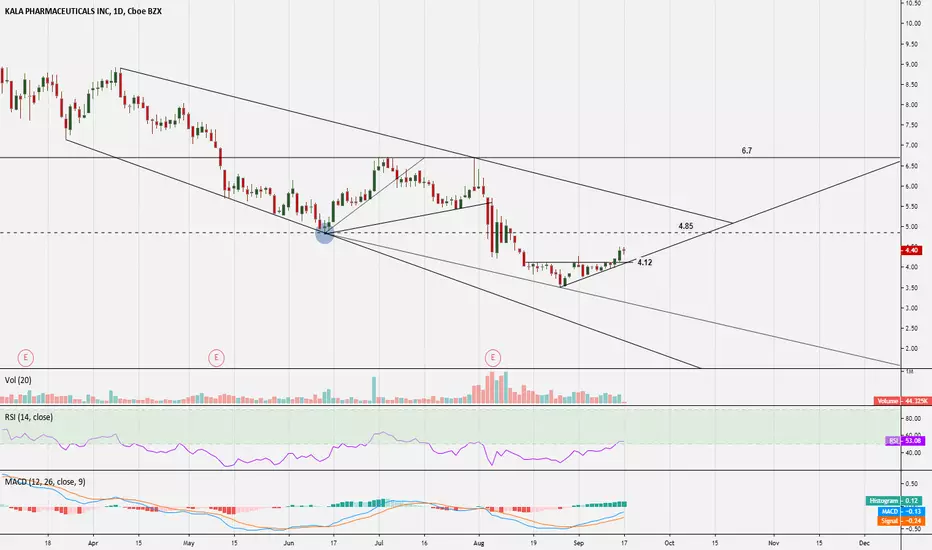Open the Vol (20) indicator label

click(x=18, y=380)
